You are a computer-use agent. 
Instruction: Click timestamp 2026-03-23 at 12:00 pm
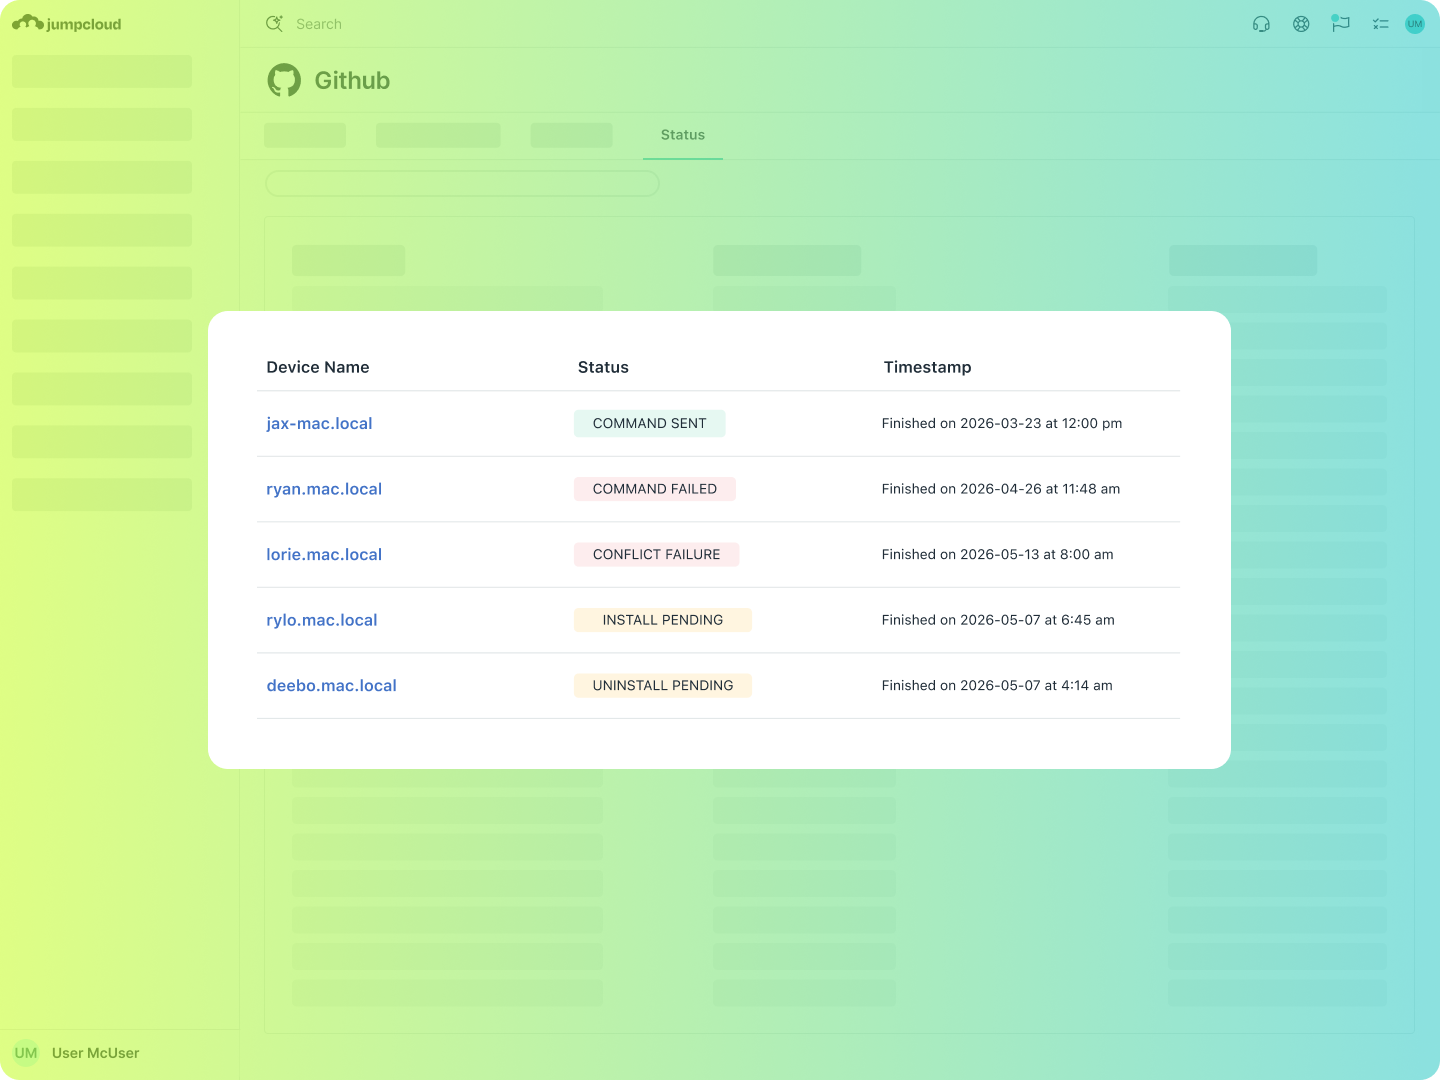1002,423
